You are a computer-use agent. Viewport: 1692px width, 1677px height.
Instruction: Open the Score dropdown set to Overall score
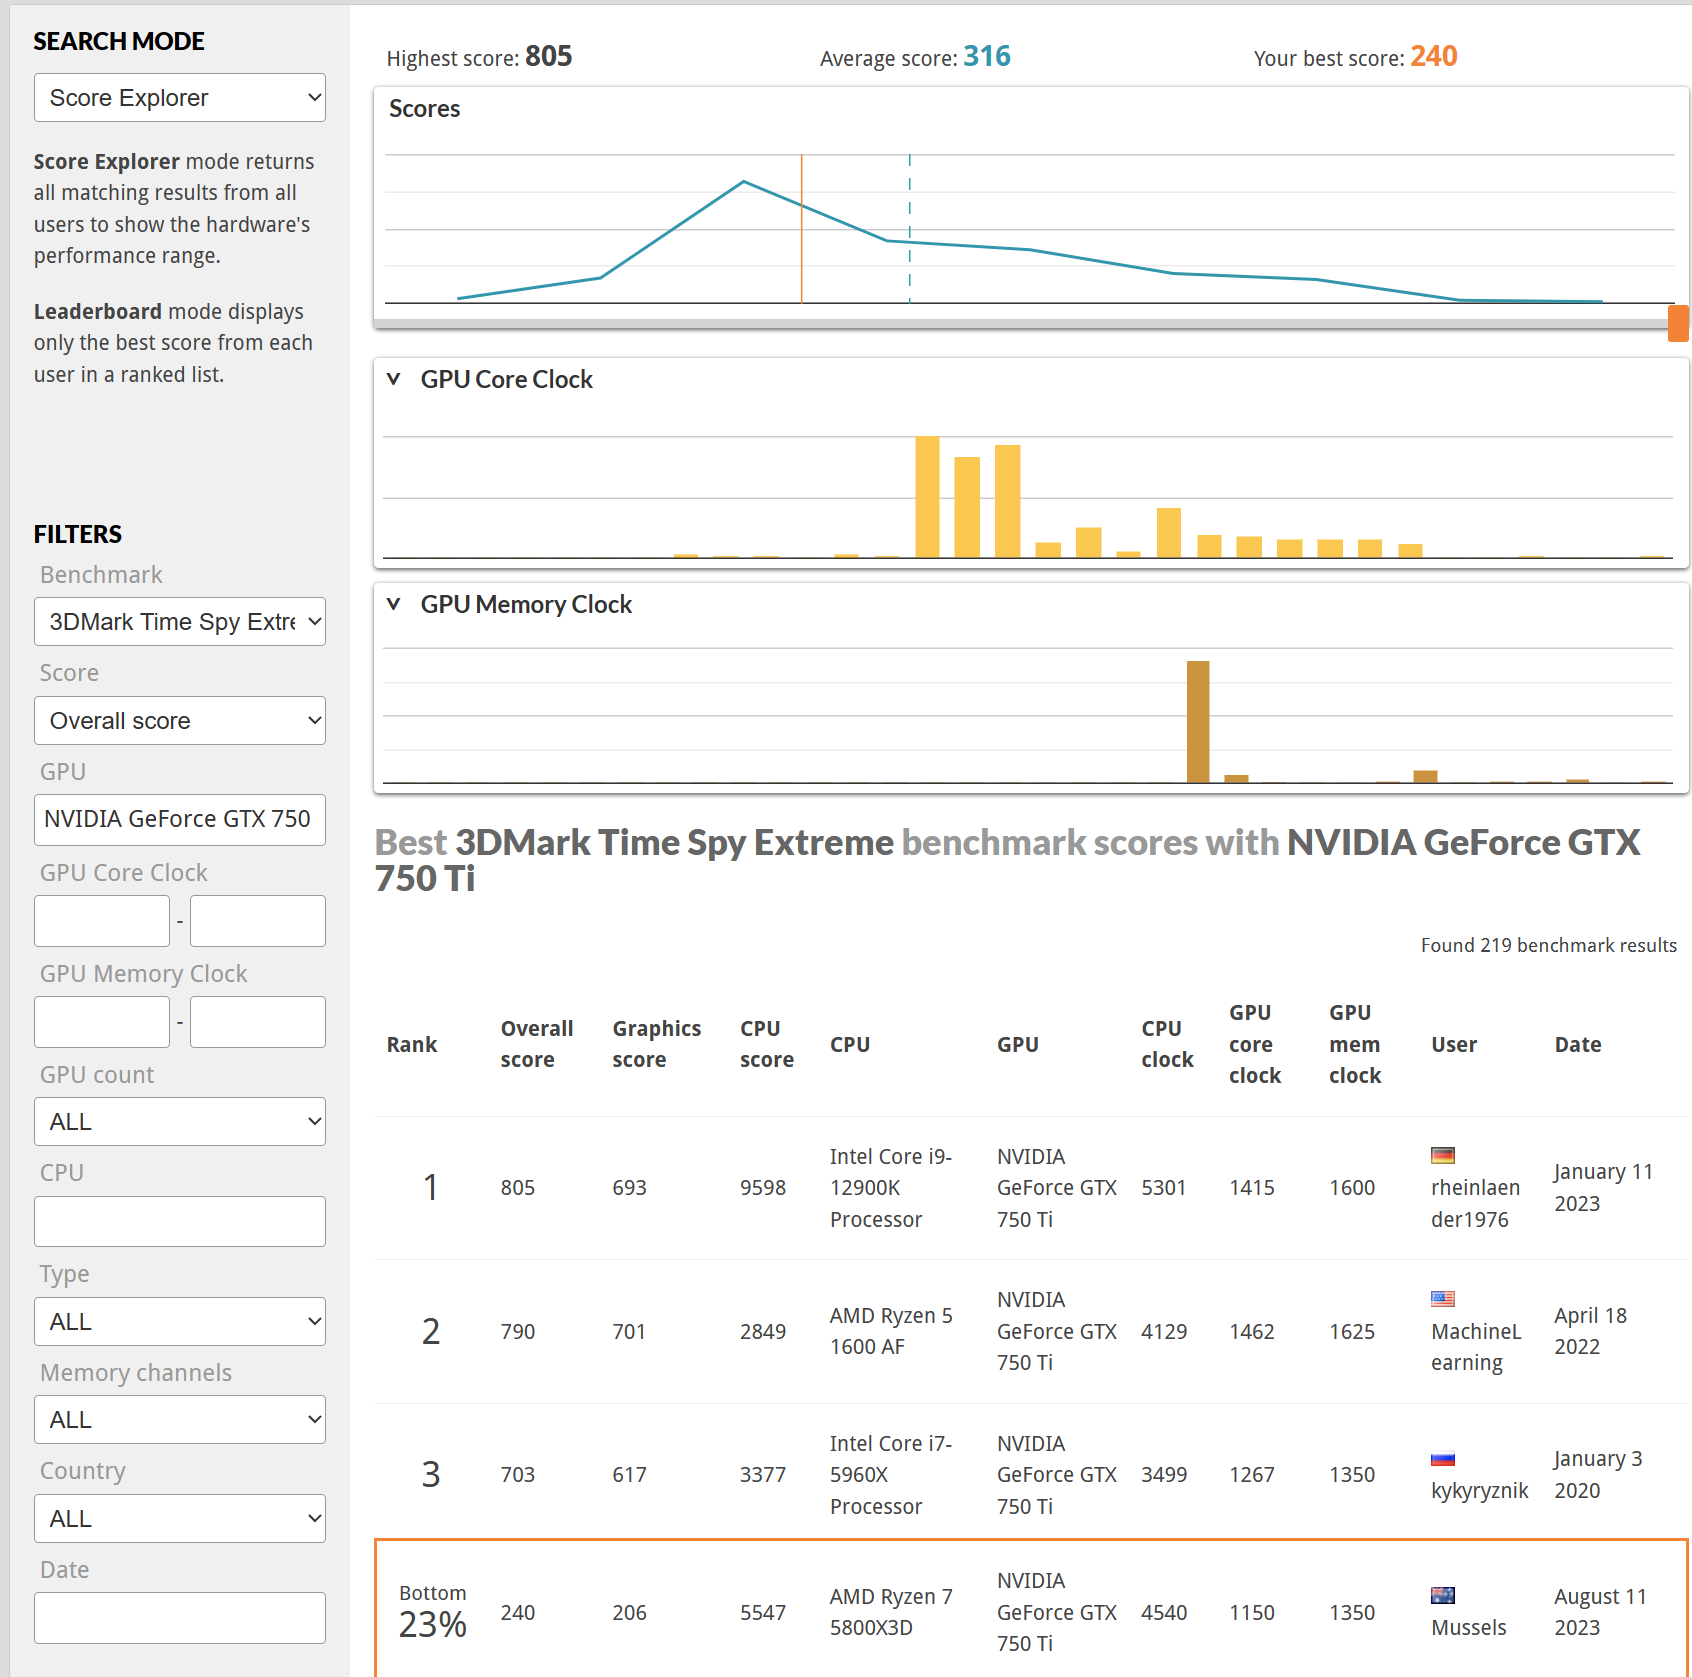[180, 721]
